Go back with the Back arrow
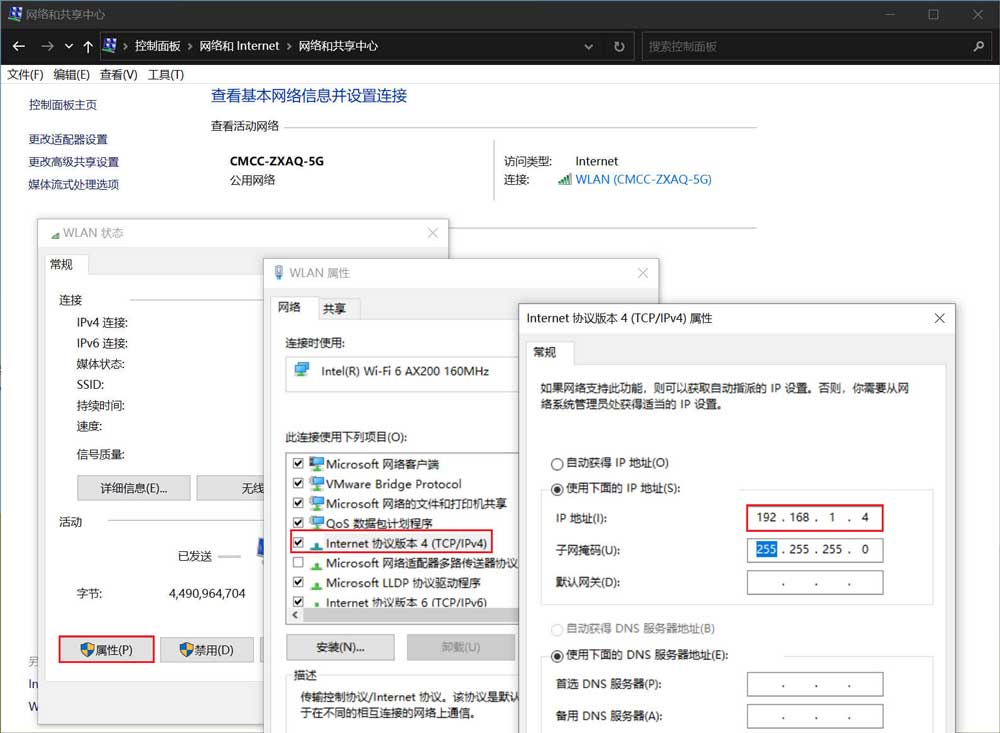 pyautogui.click(x=18, y=46)
